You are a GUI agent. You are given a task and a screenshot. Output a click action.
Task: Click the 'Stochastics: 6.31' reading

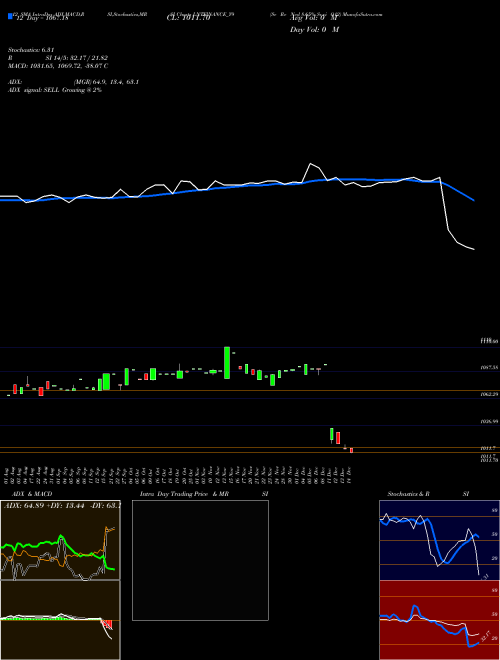31,50
